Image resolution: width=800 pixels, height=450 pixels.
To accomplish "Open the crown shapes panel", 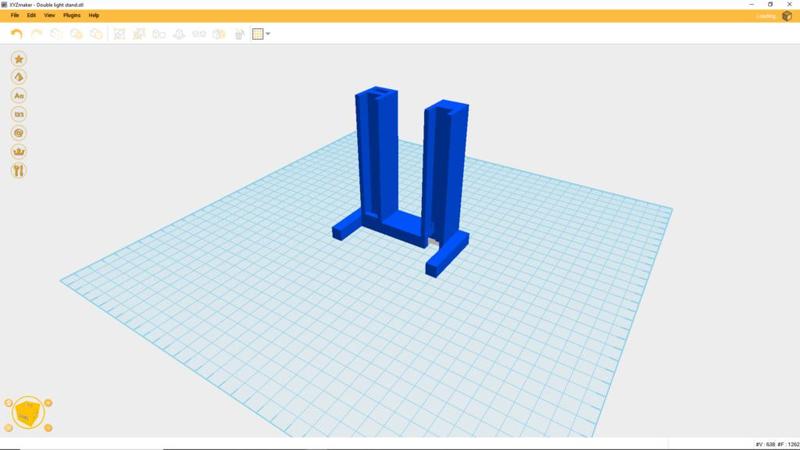I will pos(19,152).
